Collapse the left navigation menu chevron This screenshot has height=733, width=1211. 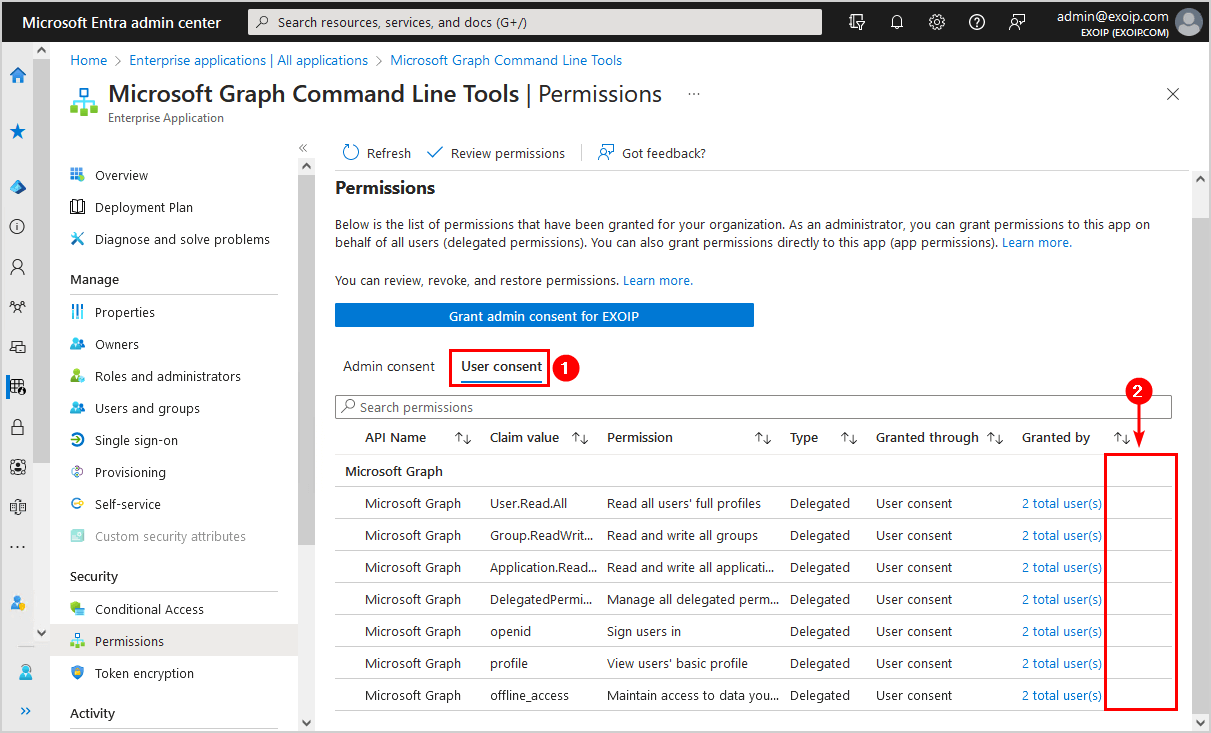pos(303,148)
